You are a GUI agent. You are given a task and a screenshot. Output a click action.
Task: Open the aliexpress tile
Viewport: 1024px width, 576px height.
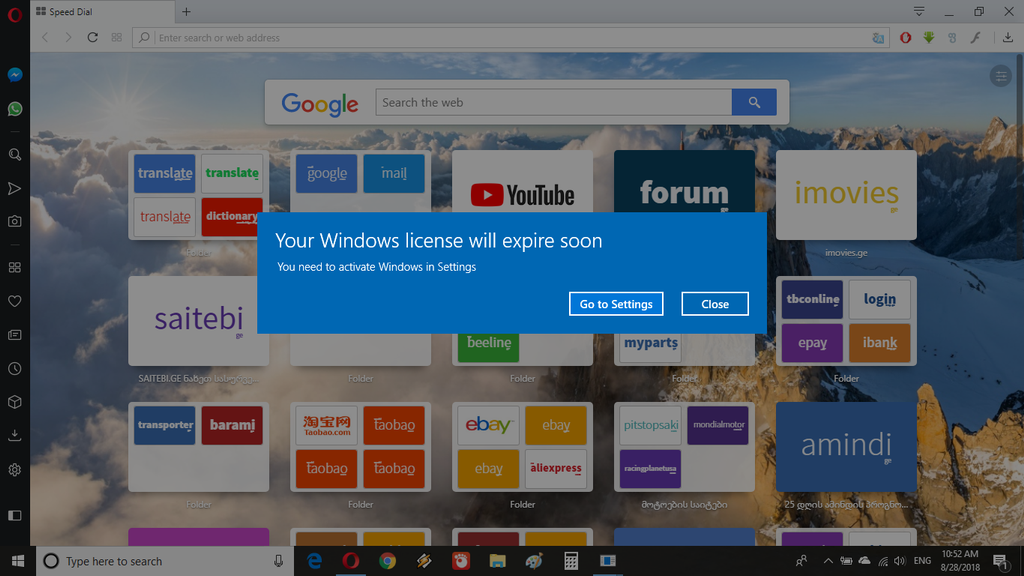pyautogui.click(x=556, y=469)
